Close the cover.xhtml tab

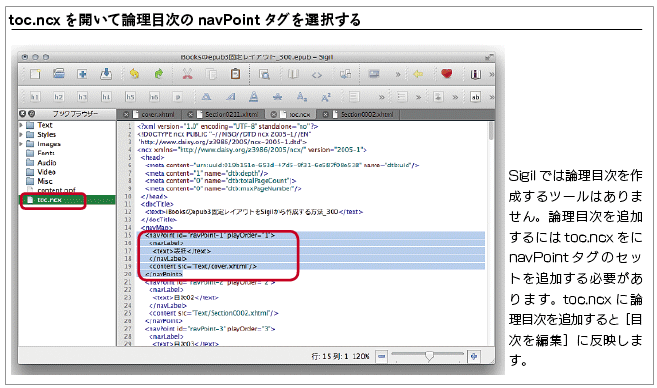coord(126,114)
